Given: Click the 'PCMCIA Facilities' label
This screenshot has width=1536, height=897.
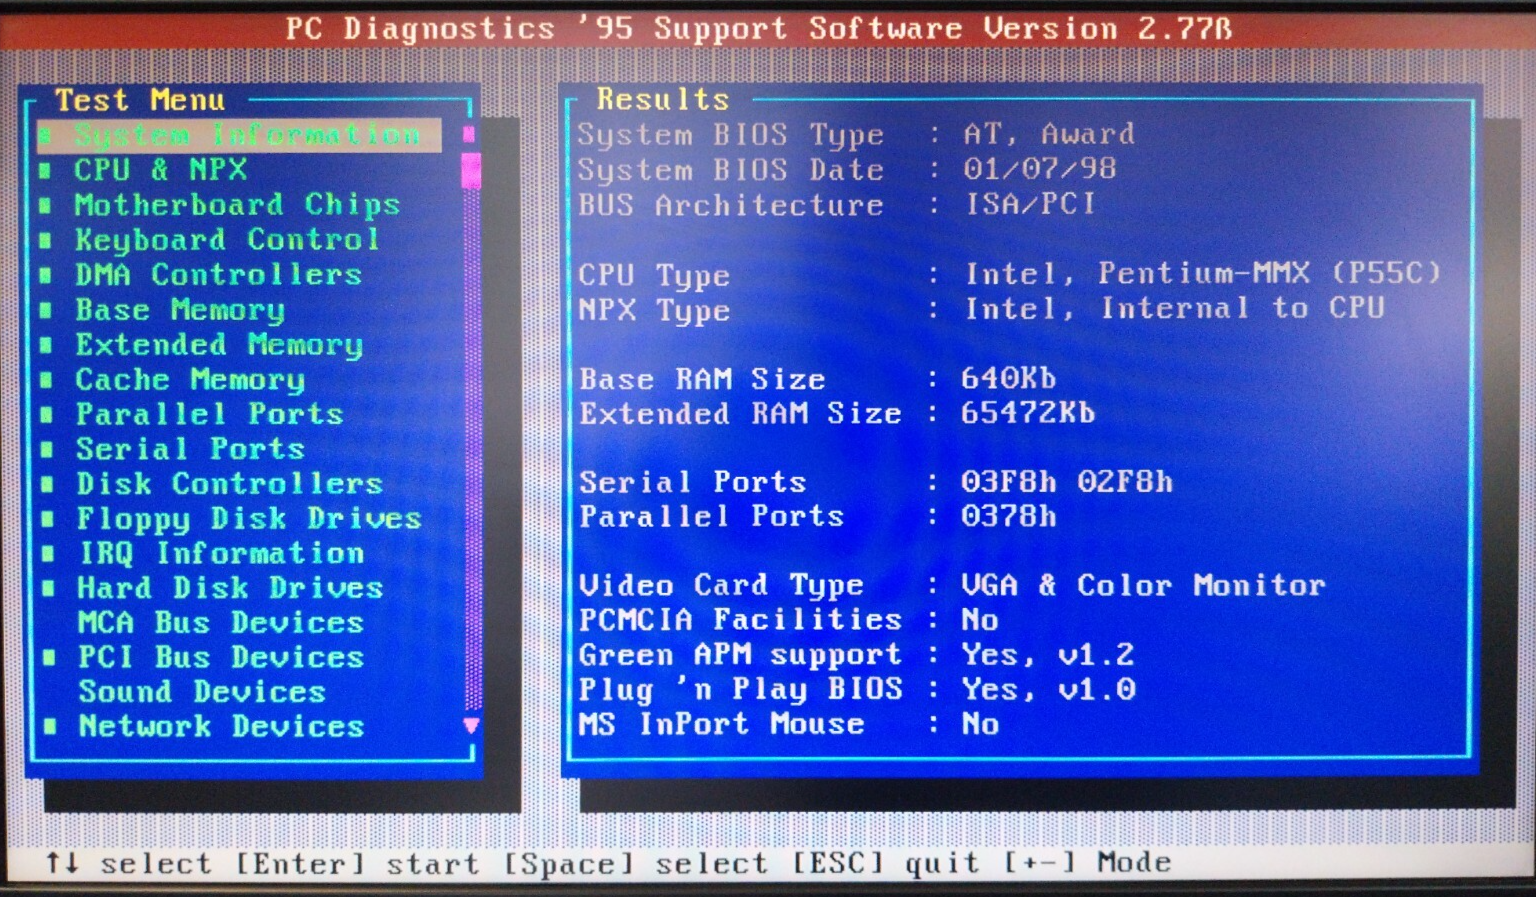Looking at the screenshot, I should [740, 620].
